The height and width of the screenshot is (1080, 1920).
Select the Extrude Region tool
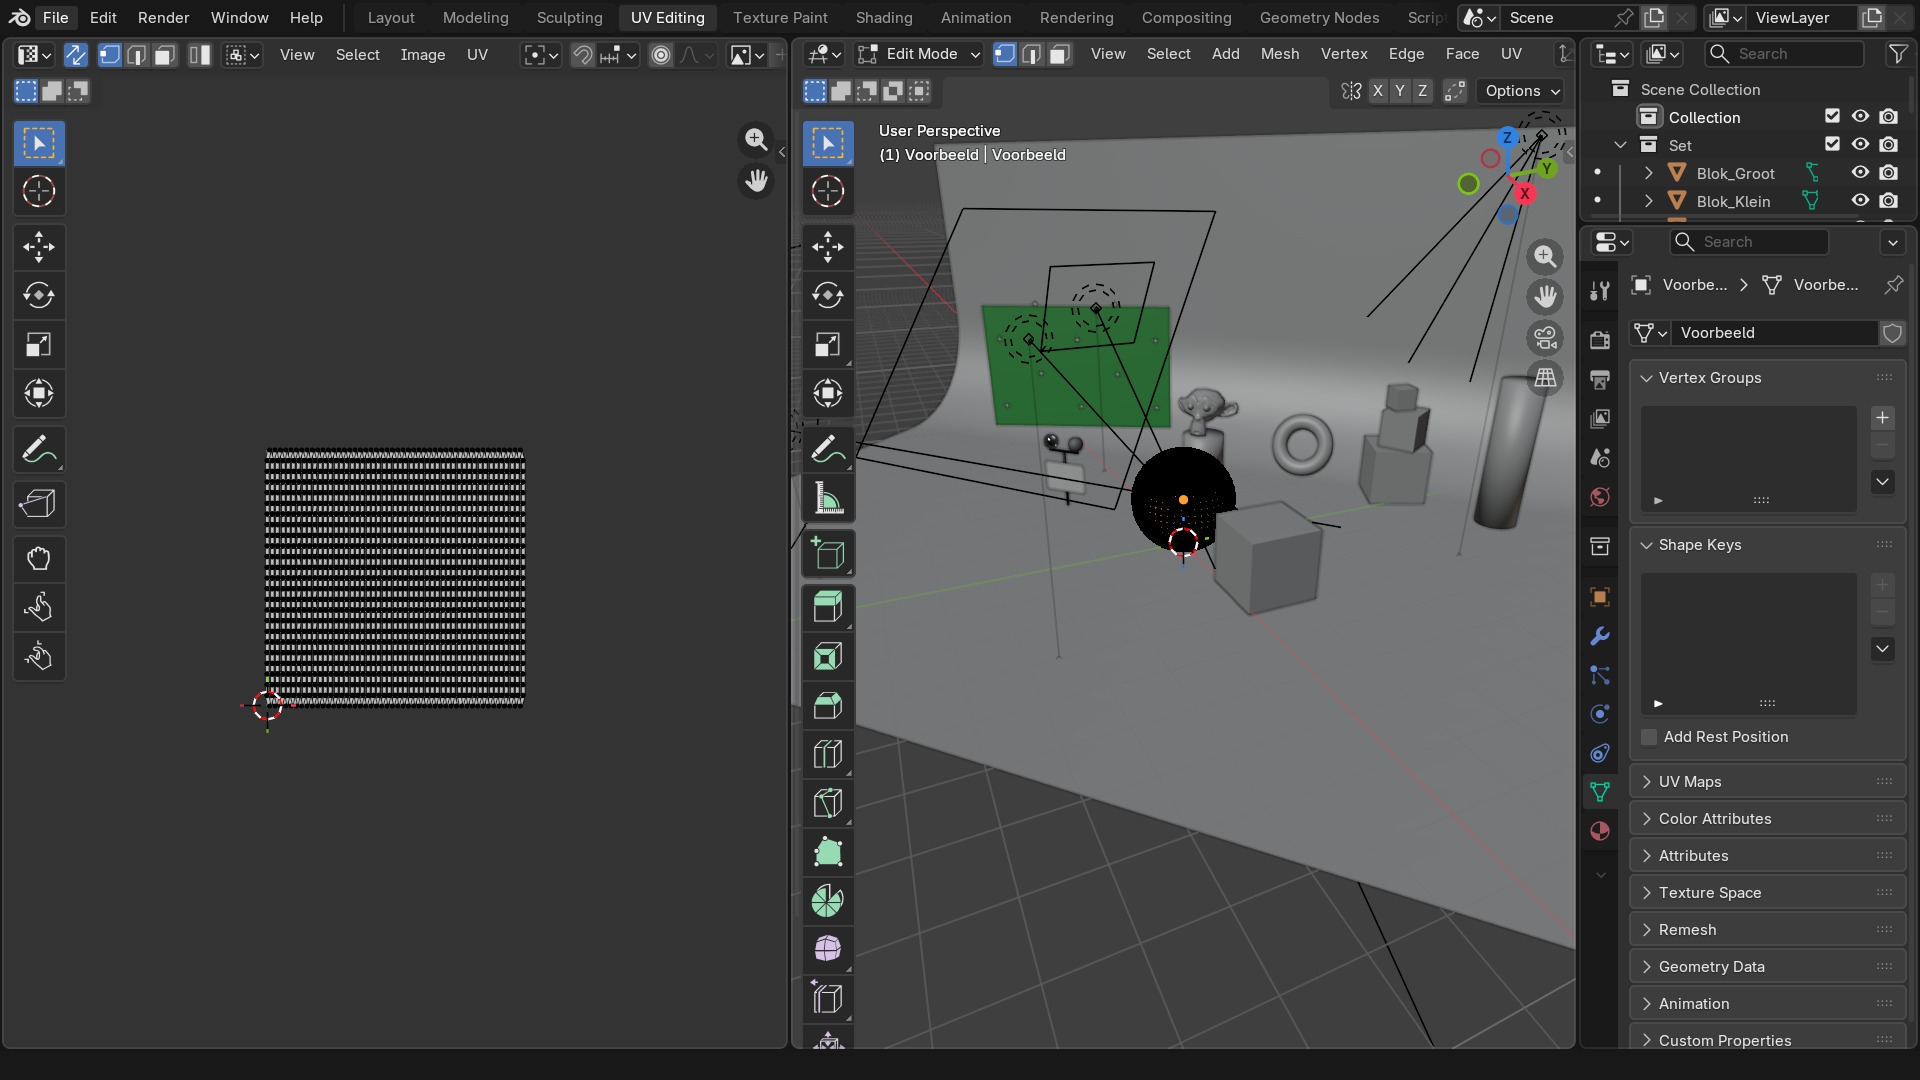828,607
